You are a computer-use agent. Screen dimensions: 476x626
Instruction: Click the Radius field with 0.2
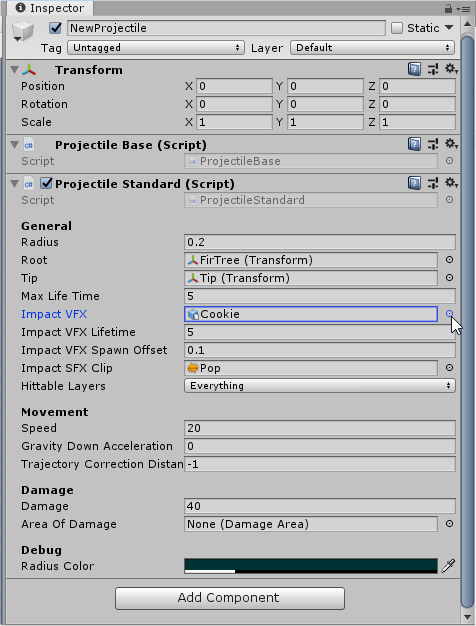click(x=320, y=242)
